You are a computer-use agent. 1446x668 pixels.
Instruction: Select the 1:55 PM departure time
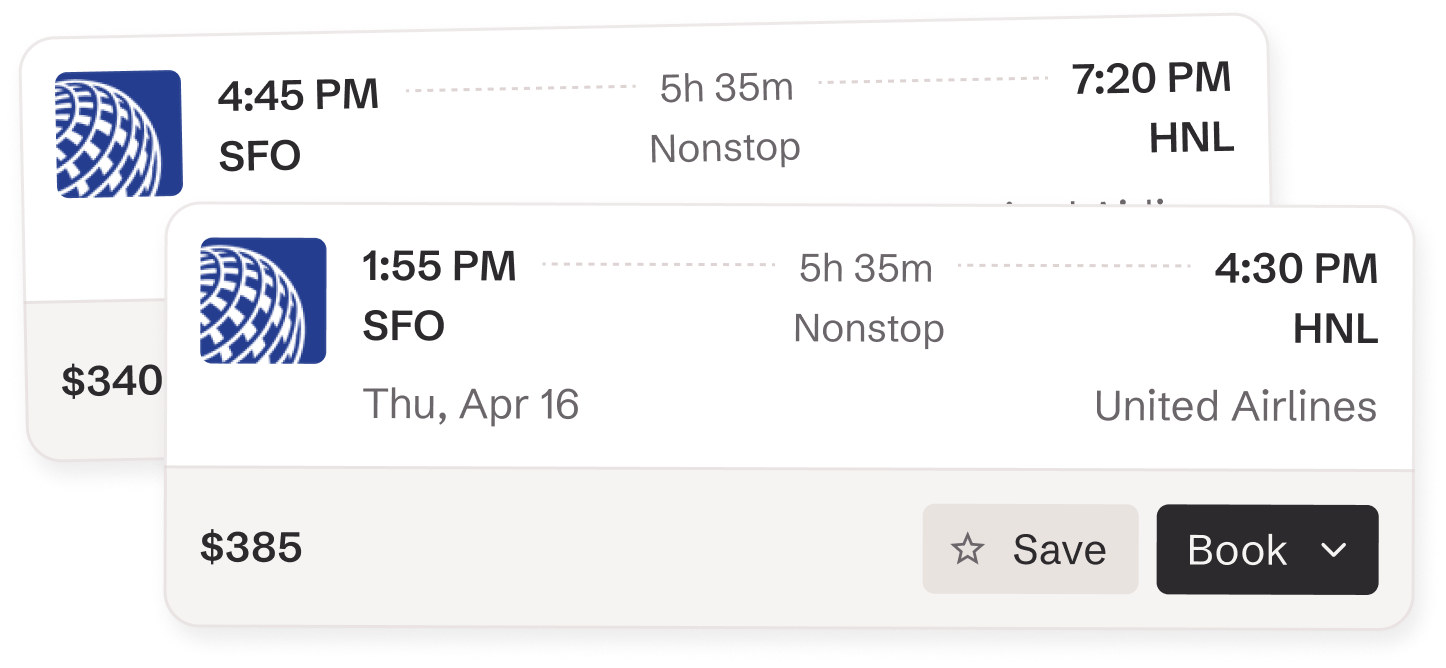point(438,267)
